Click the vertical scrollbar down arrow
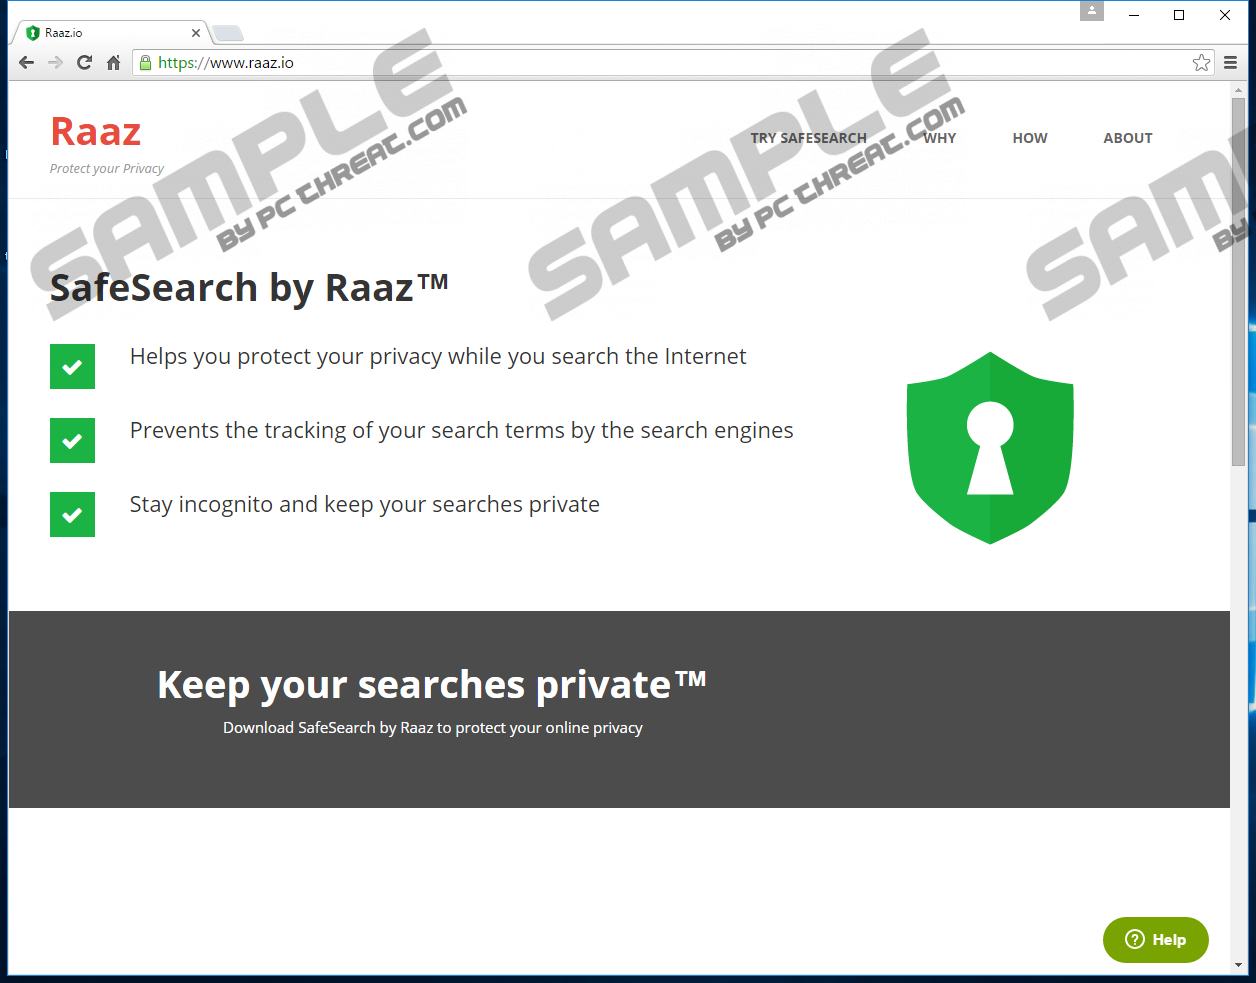This screenshot has height=983, width=1256. (x=1239, y=965)
